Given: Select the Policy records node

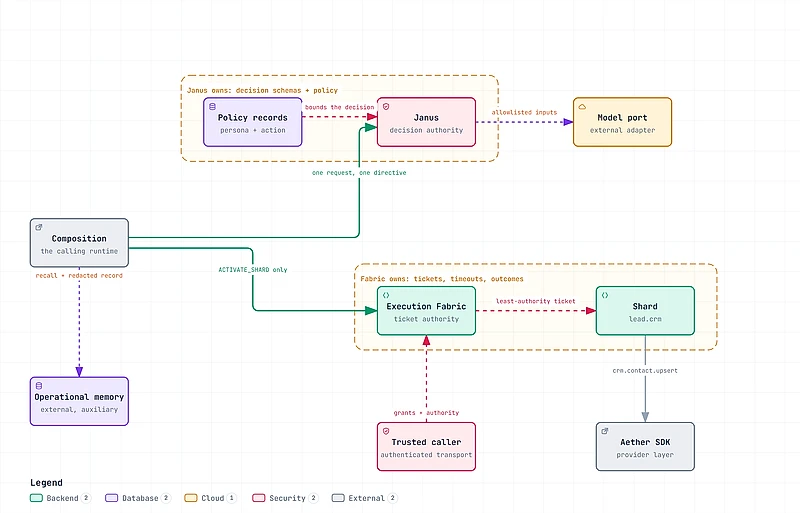Looking at the screenshot, I should [253, 122].
